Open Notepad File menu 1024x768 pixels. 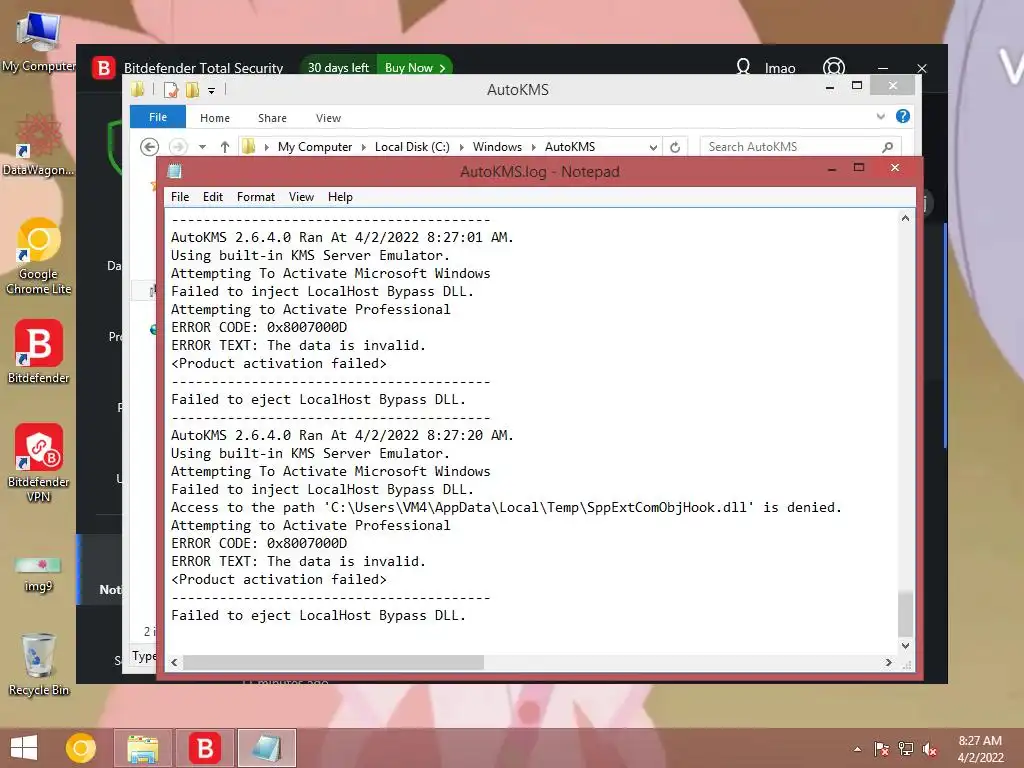pos(180,197)
